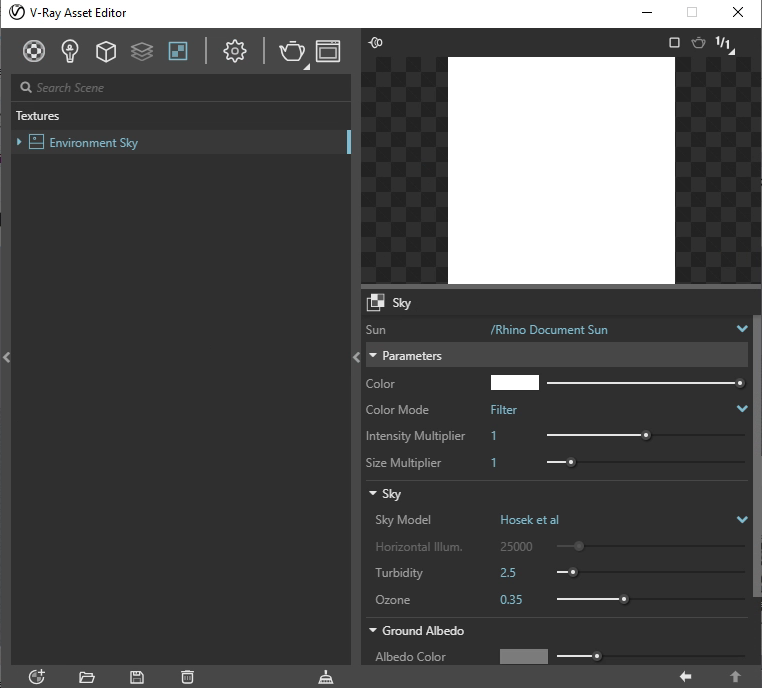Click the up arrow in the footer

[735, 676]
